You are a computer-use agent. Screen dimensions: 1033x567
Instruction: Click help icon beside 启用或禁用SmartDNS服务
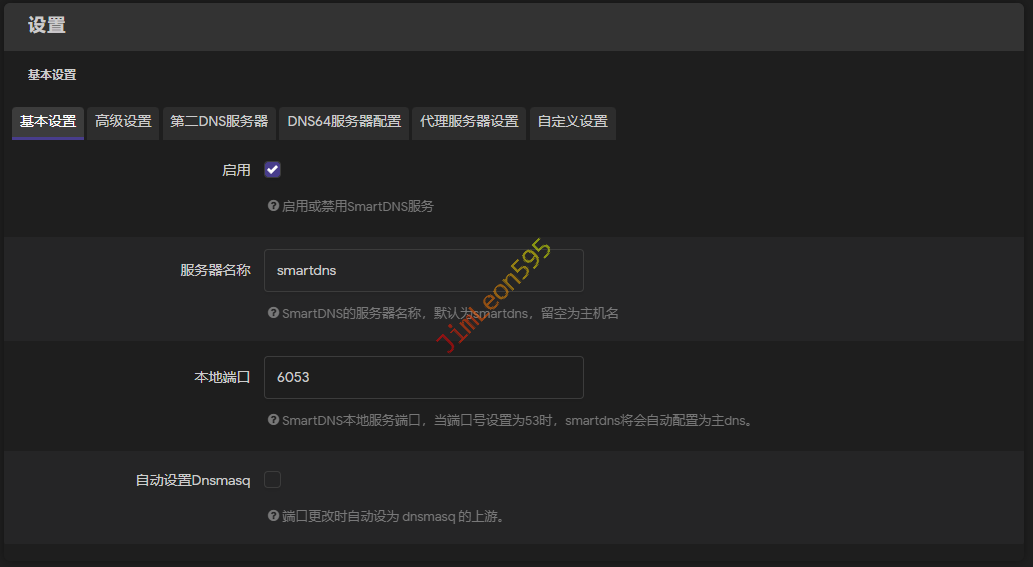tap(273, 206)
